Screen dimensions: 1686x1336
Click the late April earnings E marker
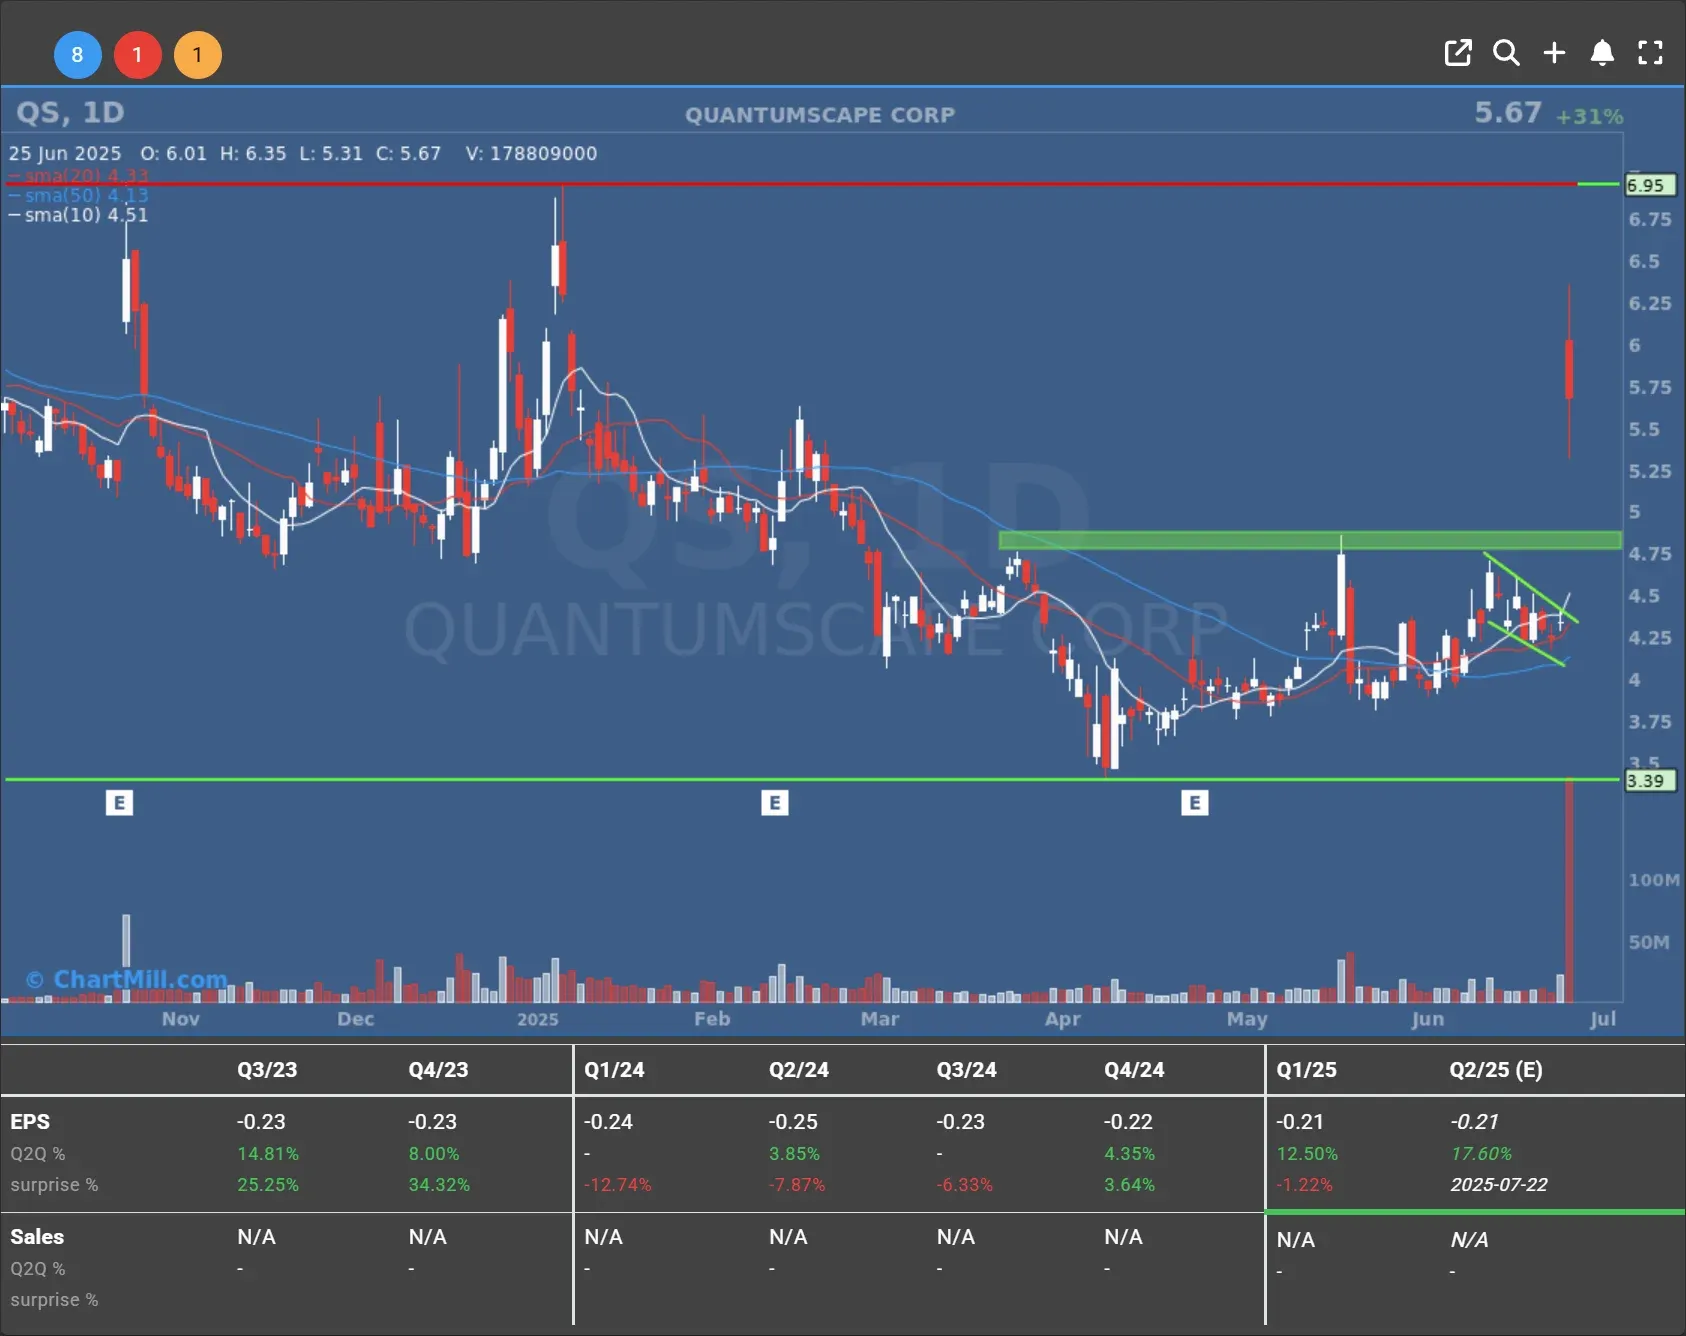point(1194,802)
